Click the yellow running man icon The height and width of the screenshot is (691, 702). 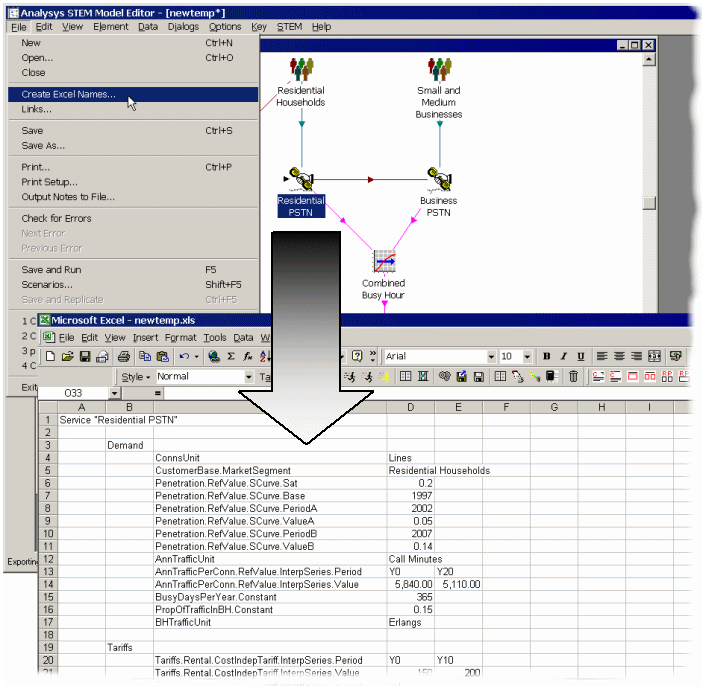384,377
